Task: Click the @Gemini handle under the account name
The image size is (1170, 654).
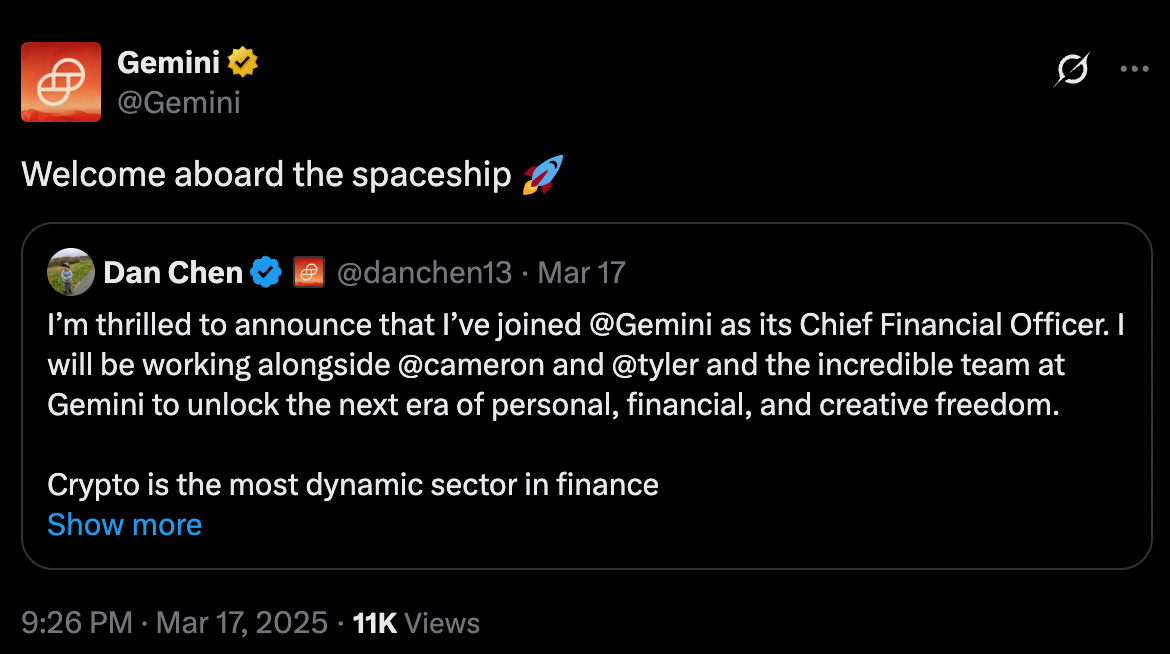Action: pos(179,102)
